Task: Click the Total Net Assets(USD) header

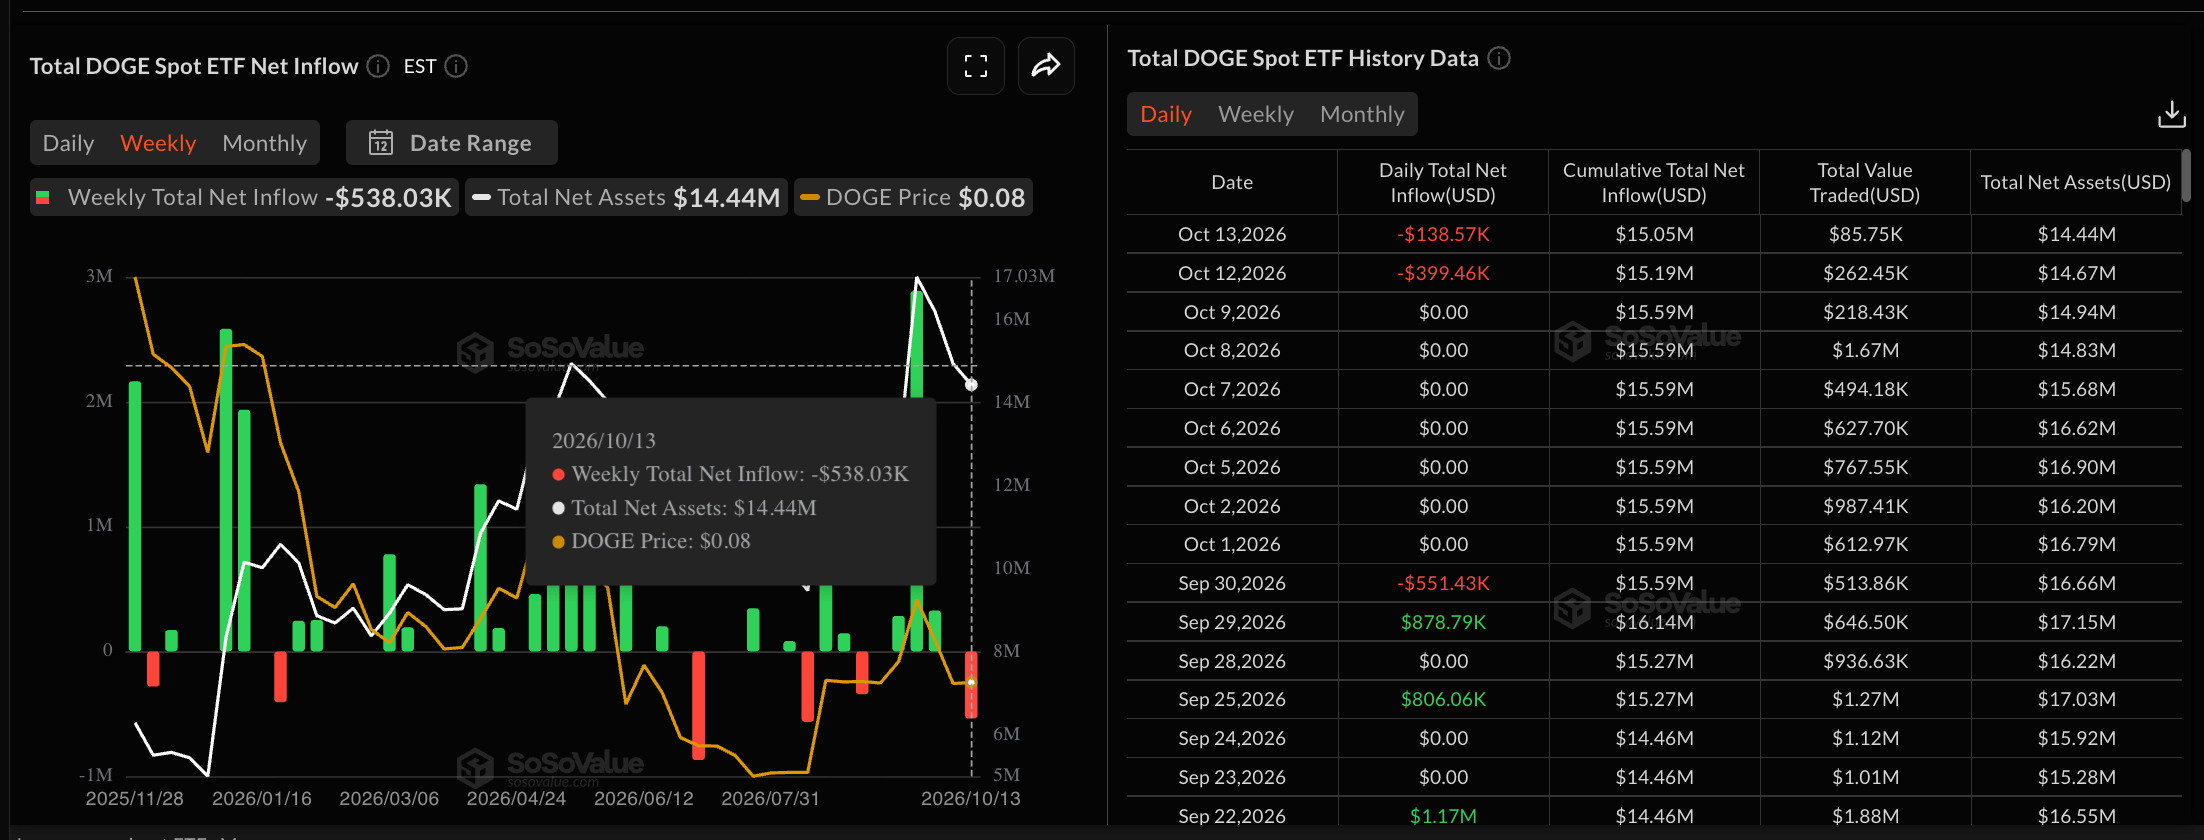Action: (x=2076, y=182)
